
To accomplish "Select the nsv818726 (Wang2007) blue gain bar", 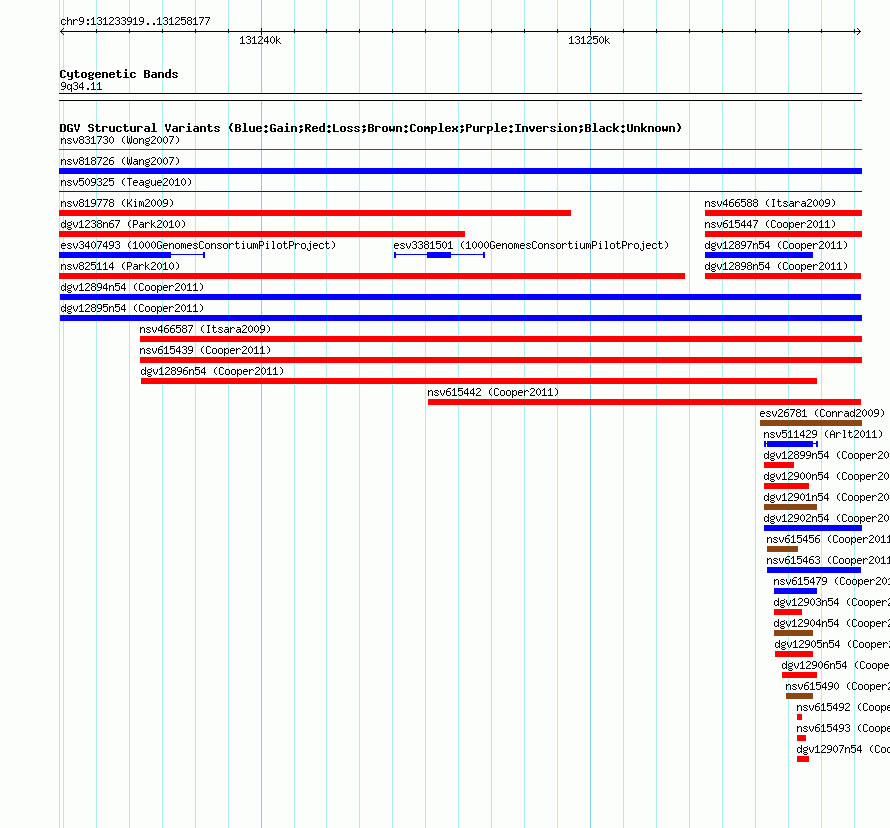I will pos(460,171).
